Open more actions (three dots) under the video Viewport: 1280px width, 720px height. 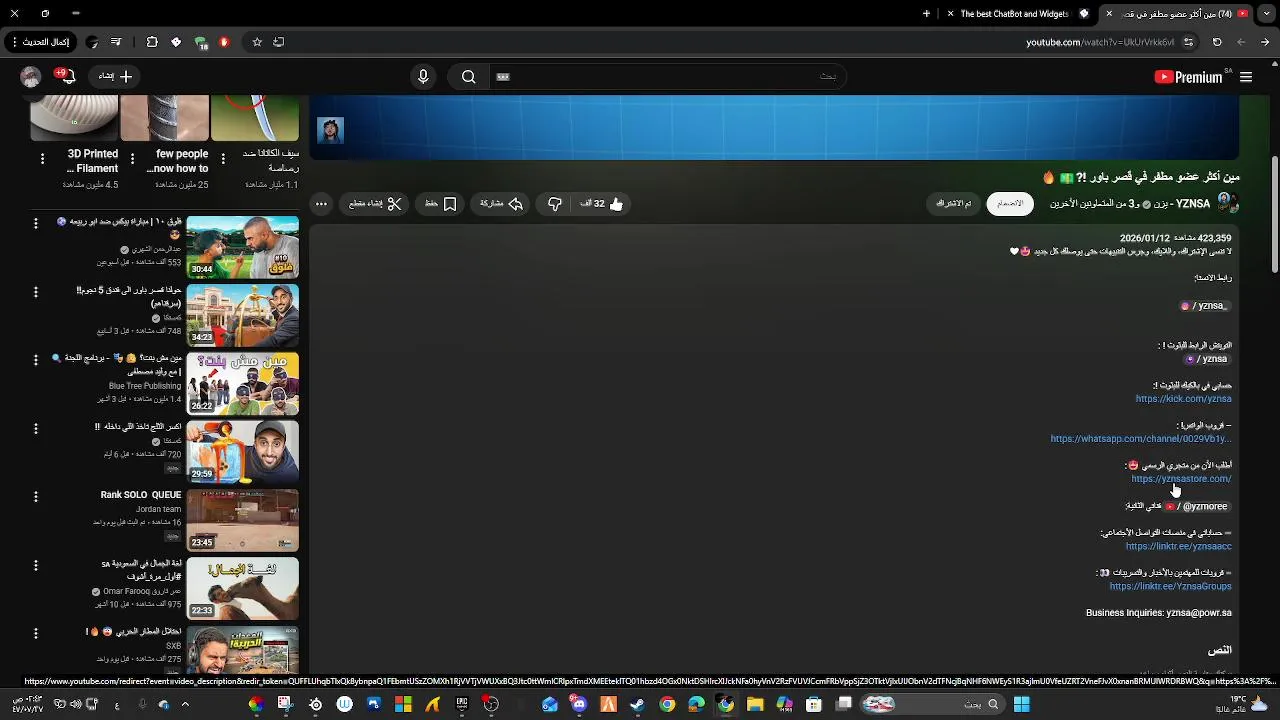[321, 204]
